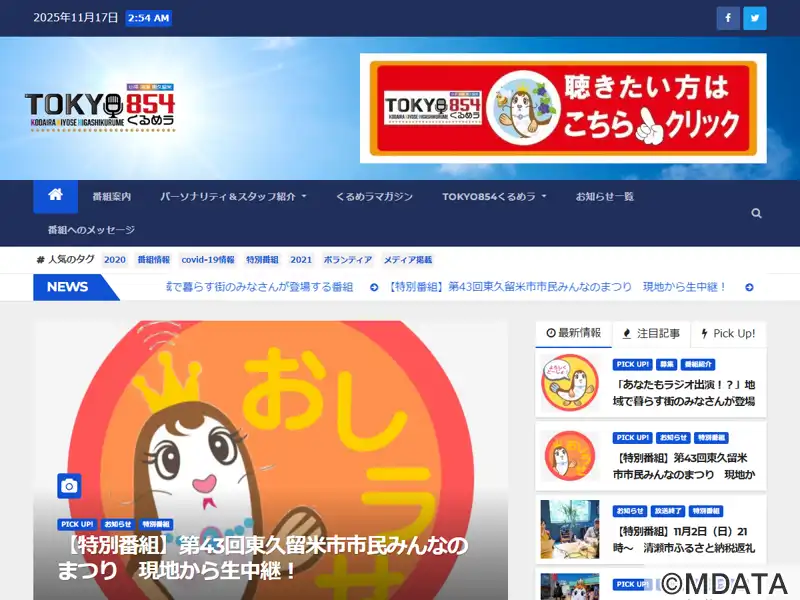This screenshot has width=800, height=600.
Task: Select the メディア掲載 popular tag
Action: [408, 260]
